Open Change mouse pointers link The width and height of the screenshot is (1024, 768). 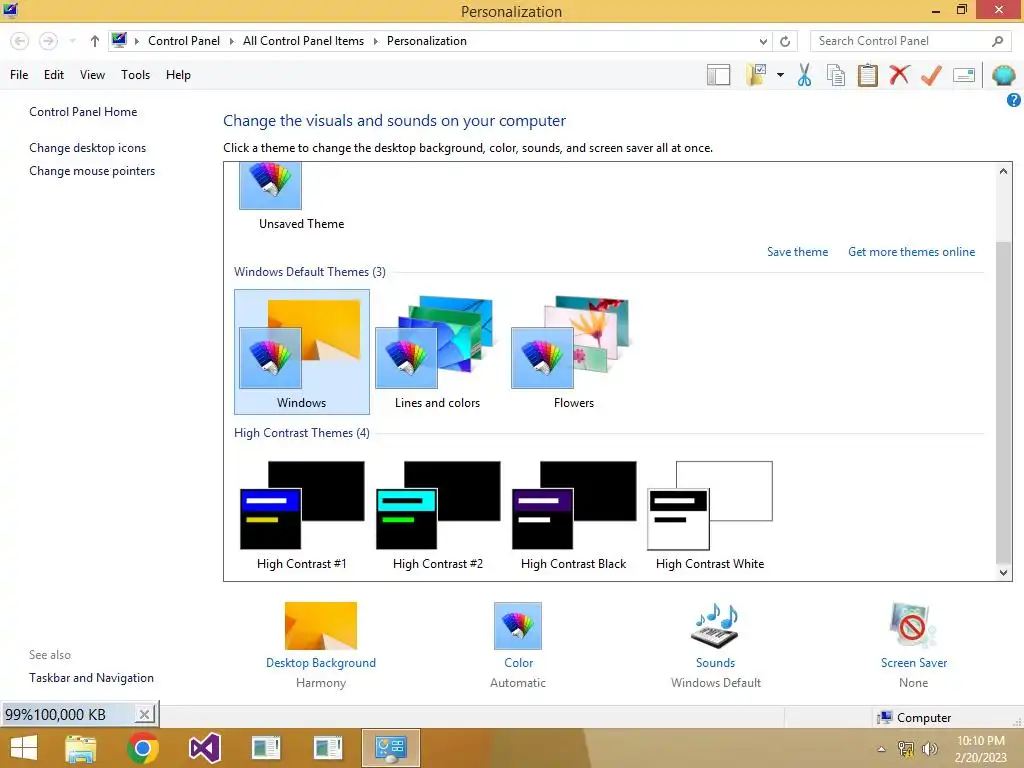point(92,170)
